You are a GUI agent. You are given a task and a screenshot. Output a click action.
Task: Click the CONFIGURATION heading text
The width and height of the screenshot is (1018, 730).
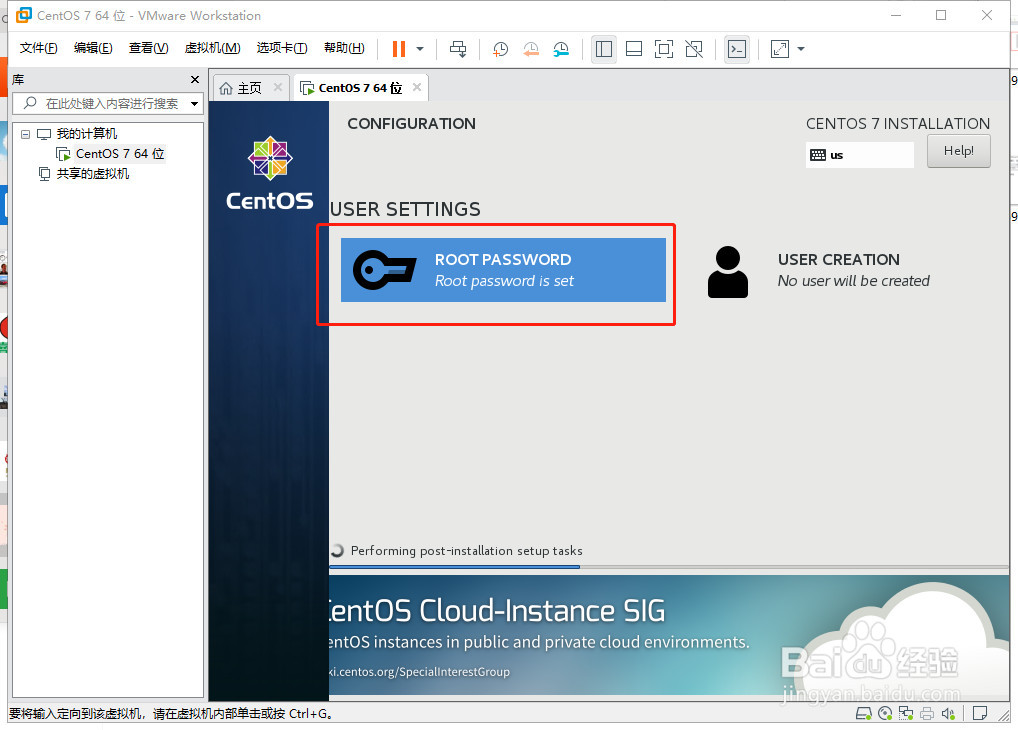[412, 123]
